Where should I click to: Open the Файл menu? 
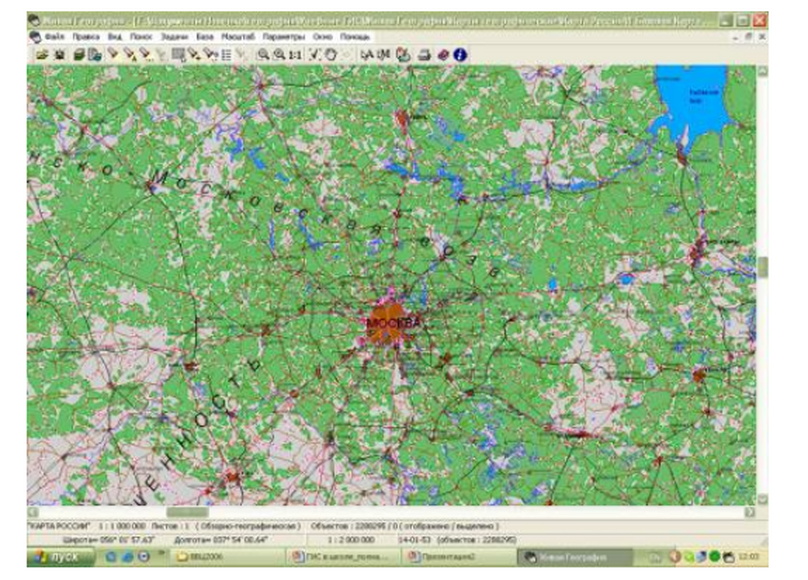coord(55,37)
